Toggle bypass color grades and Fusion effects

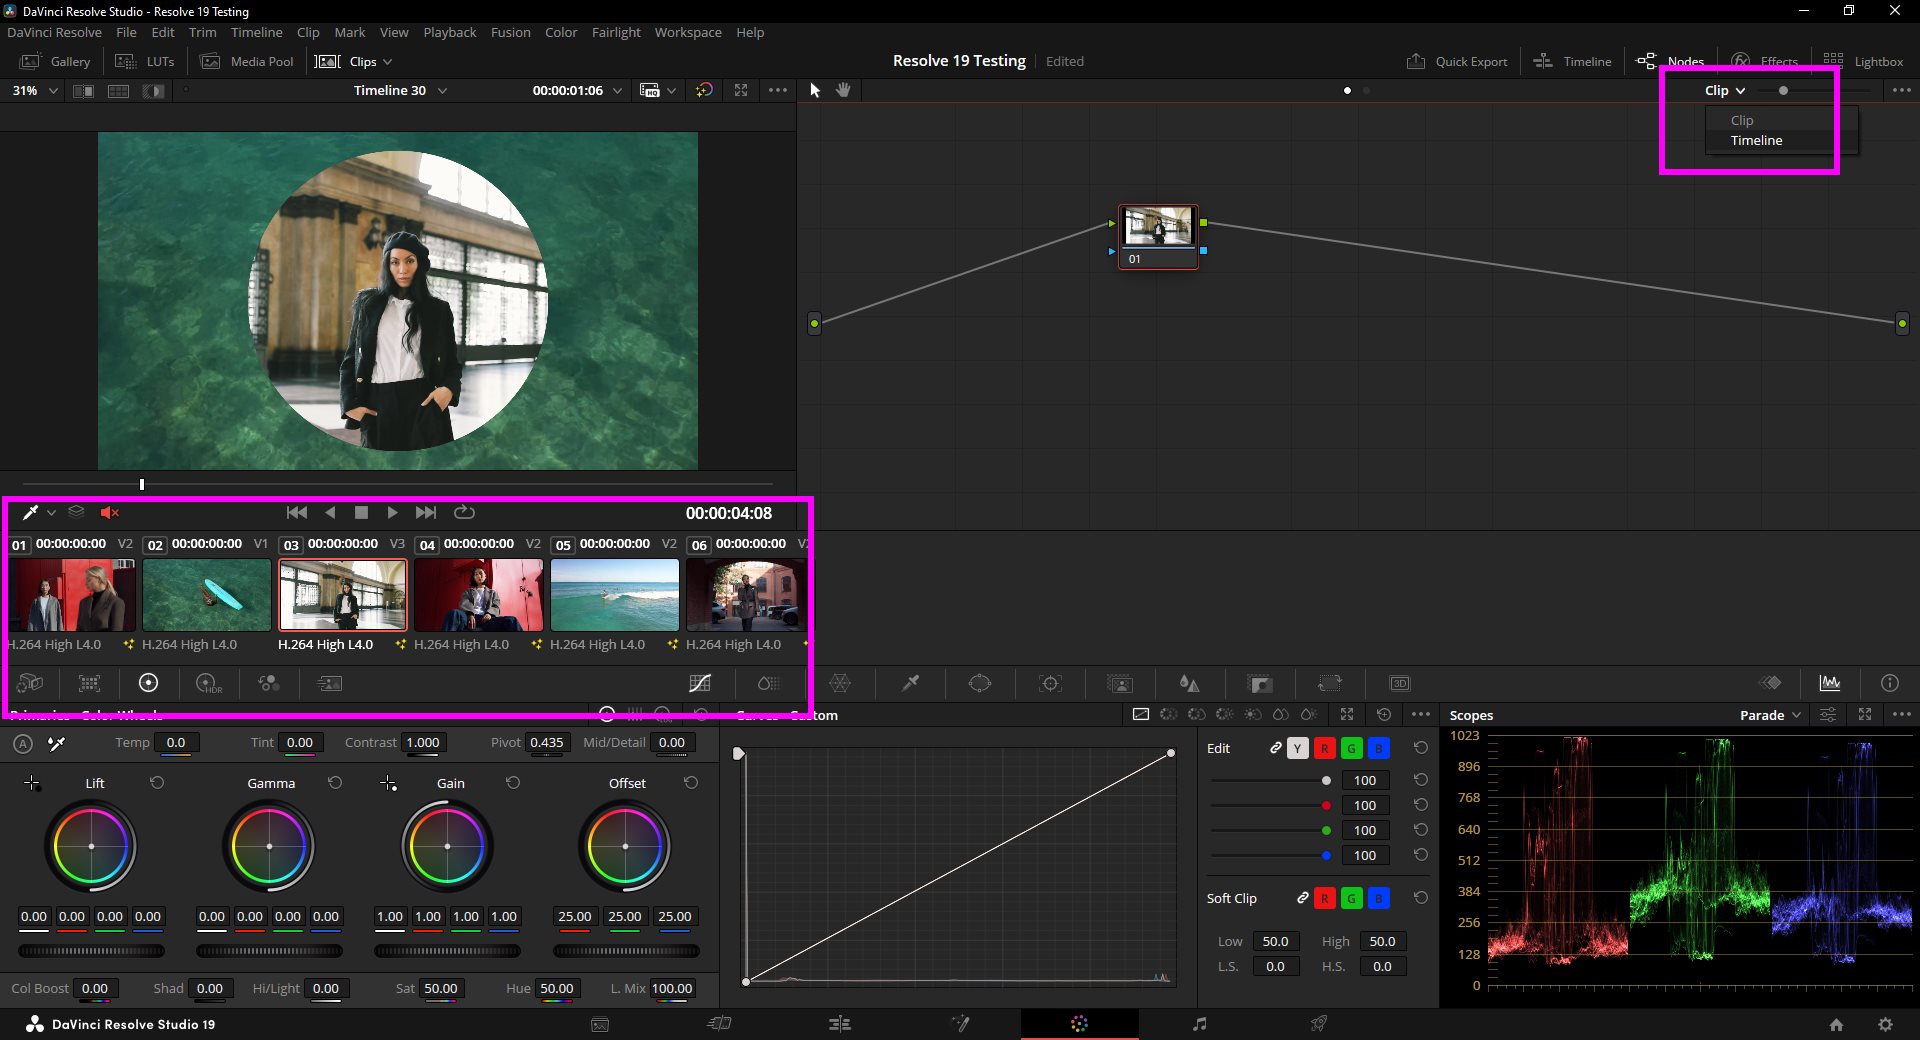tap(705, 90)
